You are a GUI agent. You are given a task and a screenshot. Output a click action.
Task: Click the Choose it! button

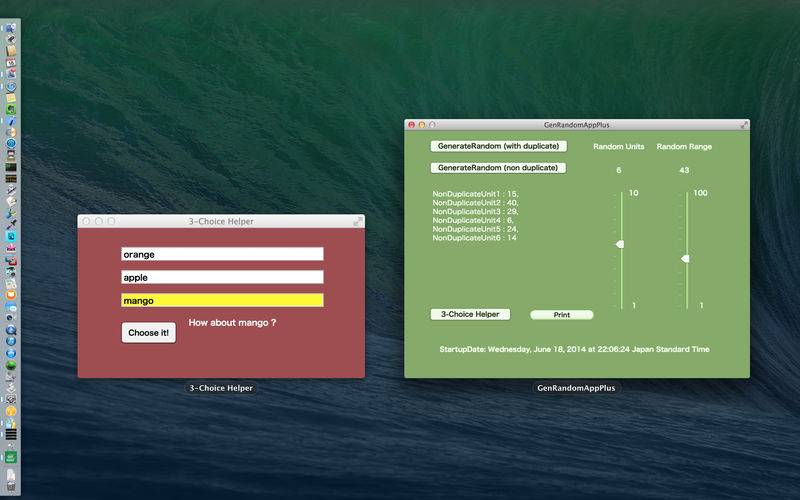pyautogui.click(x=148, y=333)
